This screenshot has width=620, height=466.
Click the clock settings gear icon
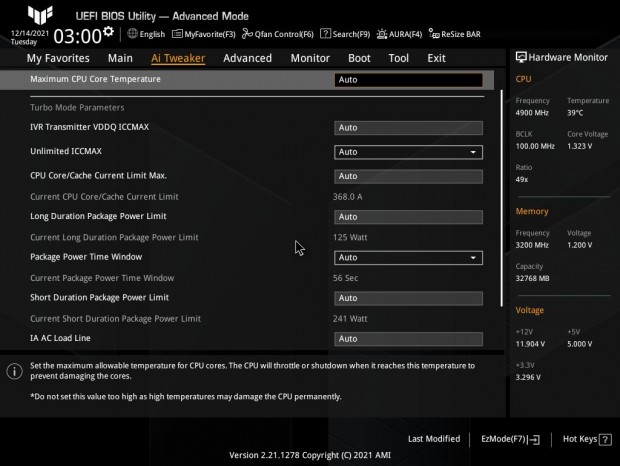point(108,31)
